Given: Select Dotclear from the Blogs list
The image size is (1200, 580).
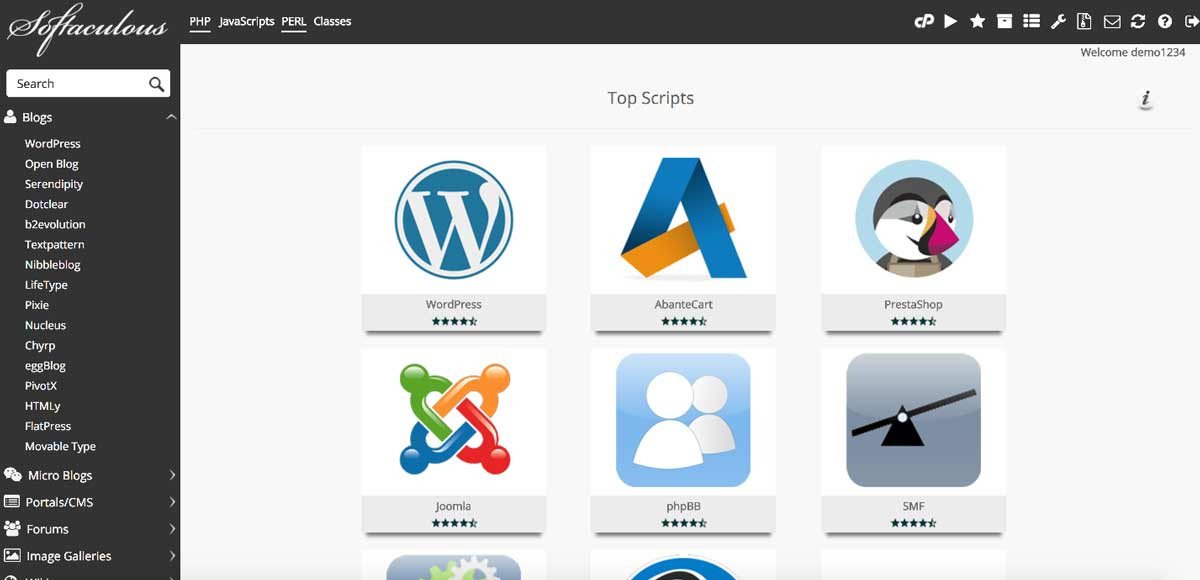Looking at the screenshot, I should tap(47, 204).
